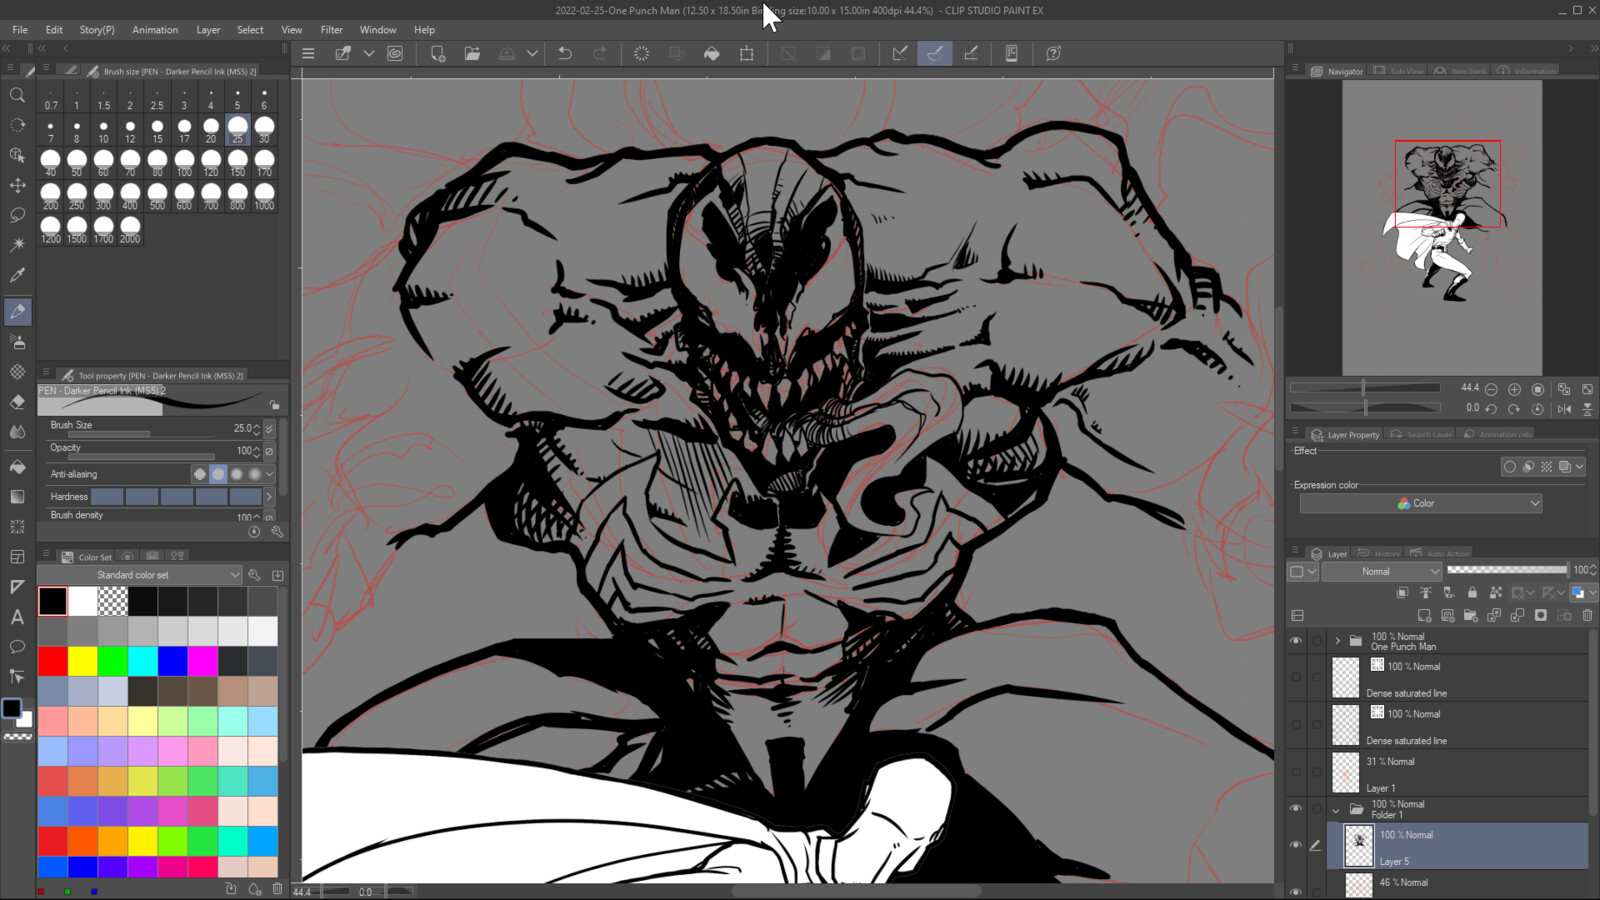Expand Hardness options arrow
The width and height of the screenshot is (1600, 900).
pos(269,496)
